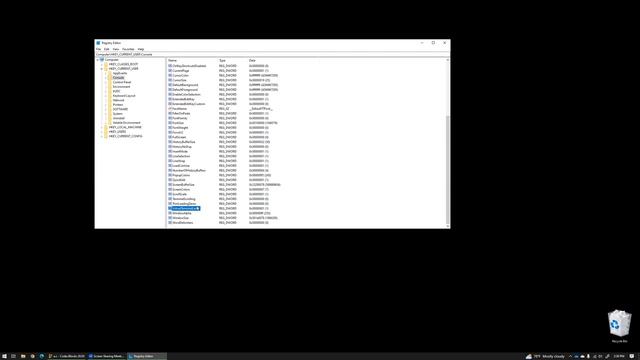Collapse the HKEY_CURRENT_USER node

102,69
